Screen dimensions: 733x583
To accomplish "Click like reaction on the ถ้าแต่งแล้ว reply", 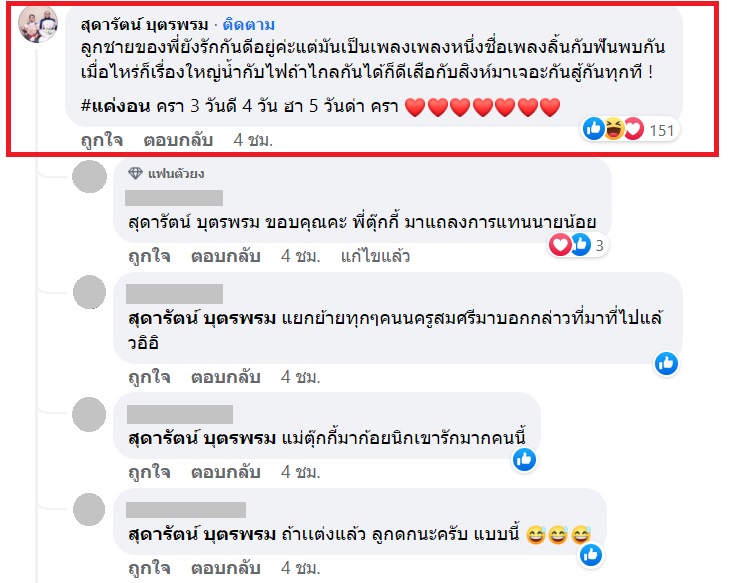I will [x=591, y=554].
